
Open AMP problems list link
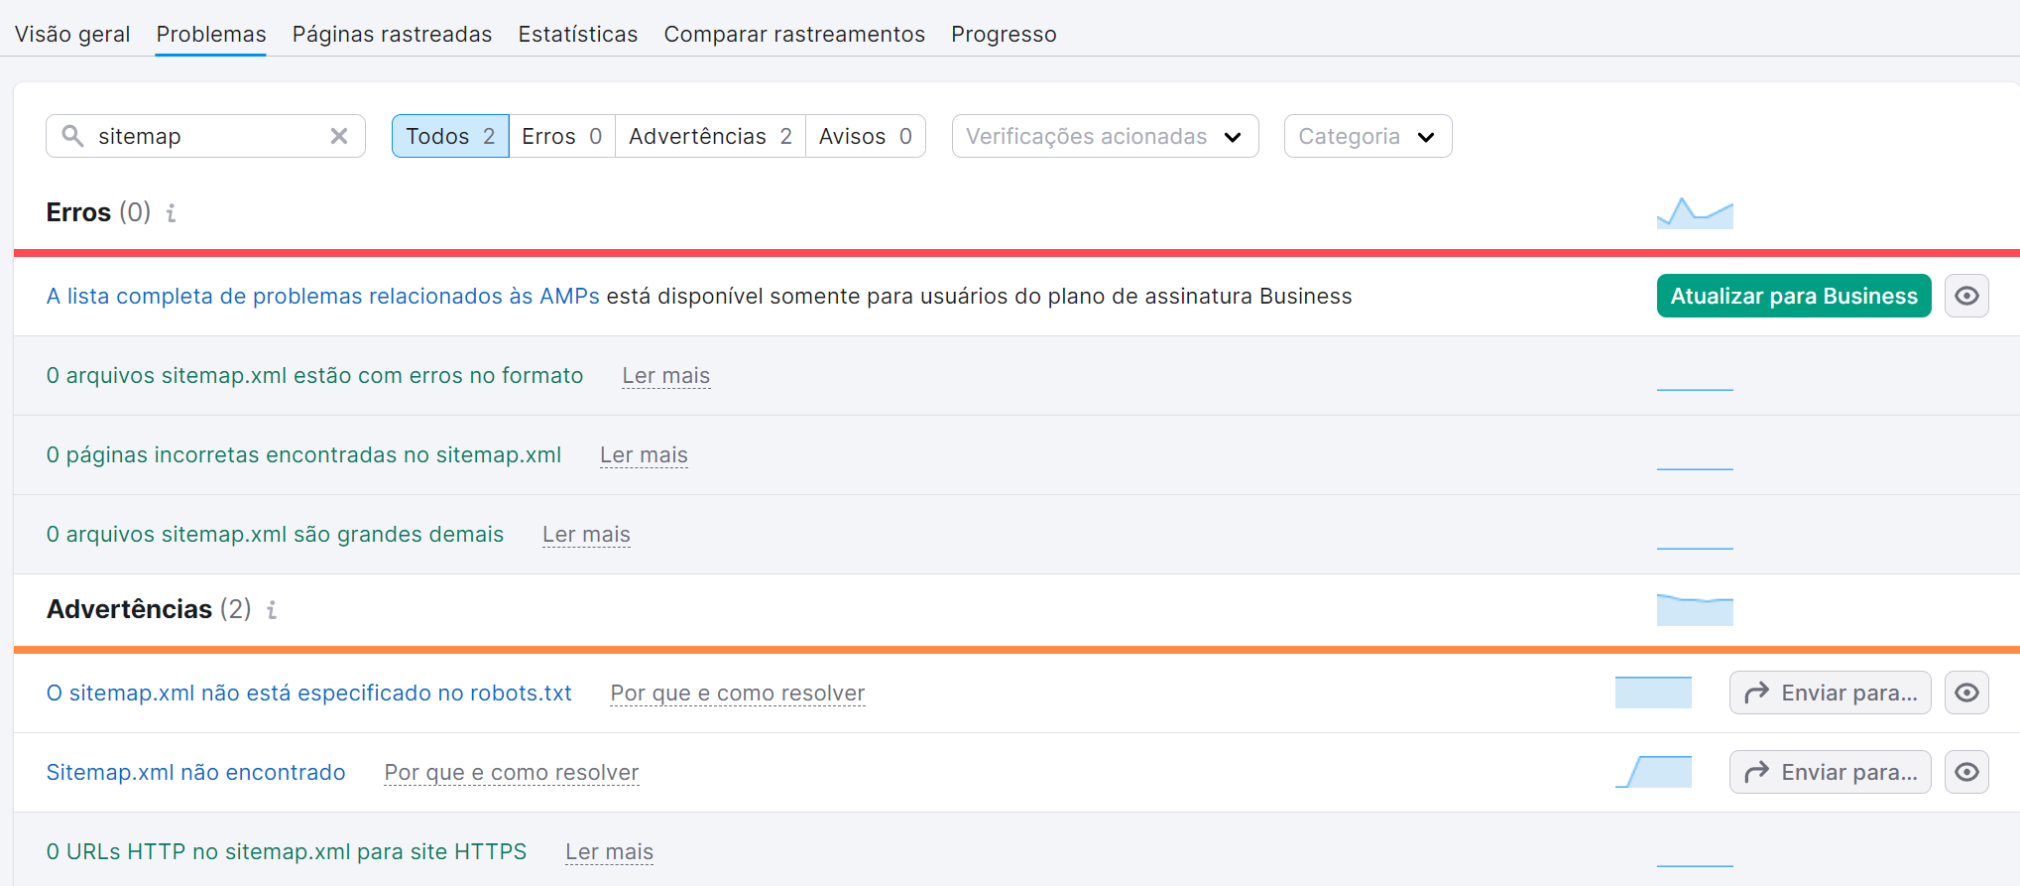tap(323, 296)
